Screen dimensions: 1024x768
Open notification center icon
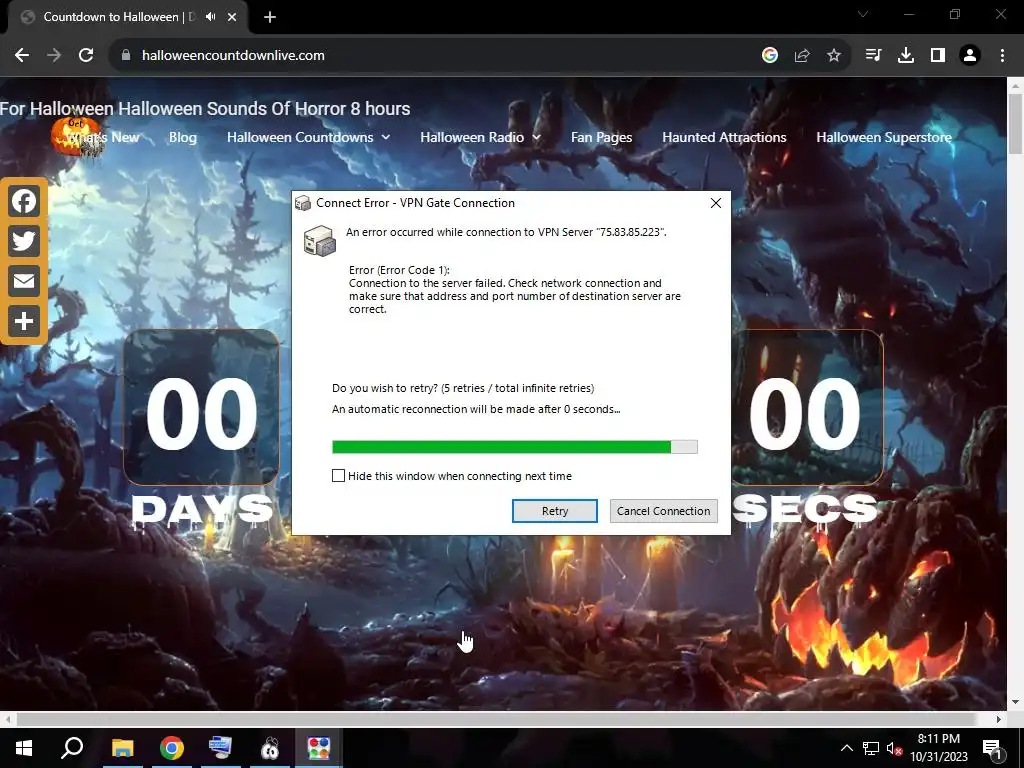992,748
